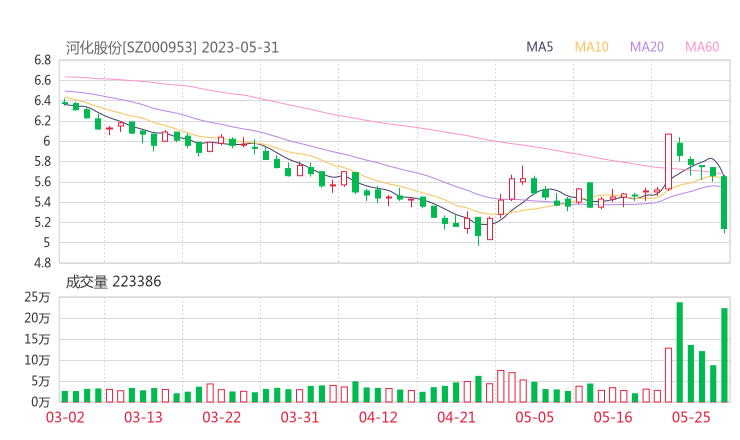Image resolution: width=740 pixels, height=440 pixels.
Task: Click the MA5 legend label
Action: coord(539,47)
